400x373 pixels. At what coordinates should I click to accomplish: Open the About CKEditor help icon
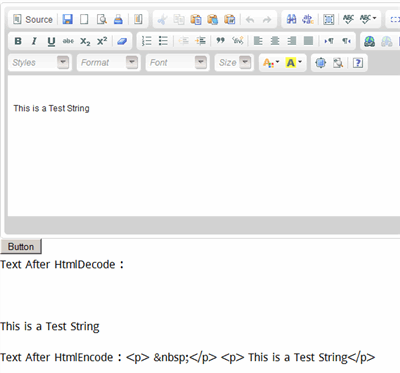358,63
